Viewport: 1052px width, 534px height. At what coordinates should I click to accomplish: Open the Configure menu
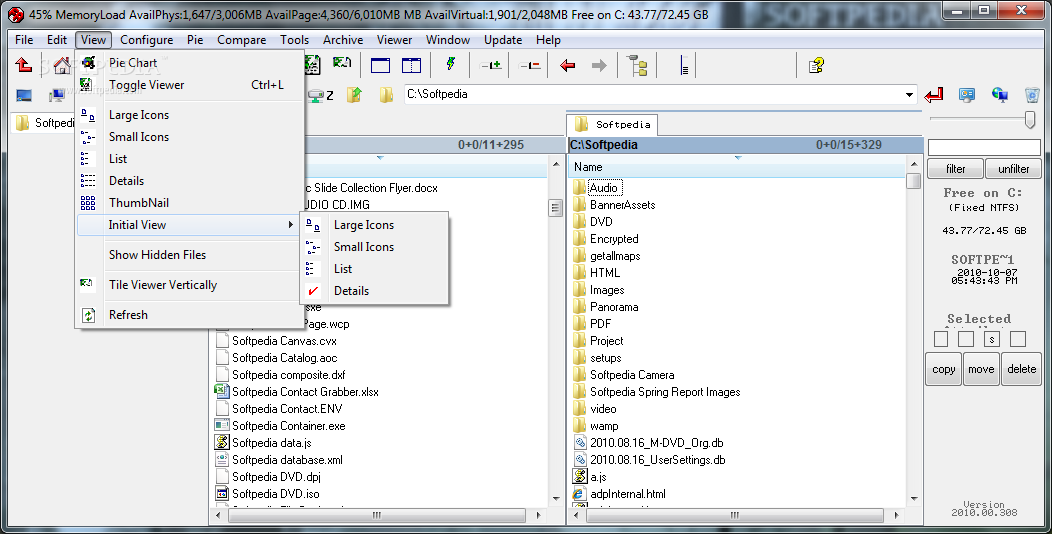point(146,40)
